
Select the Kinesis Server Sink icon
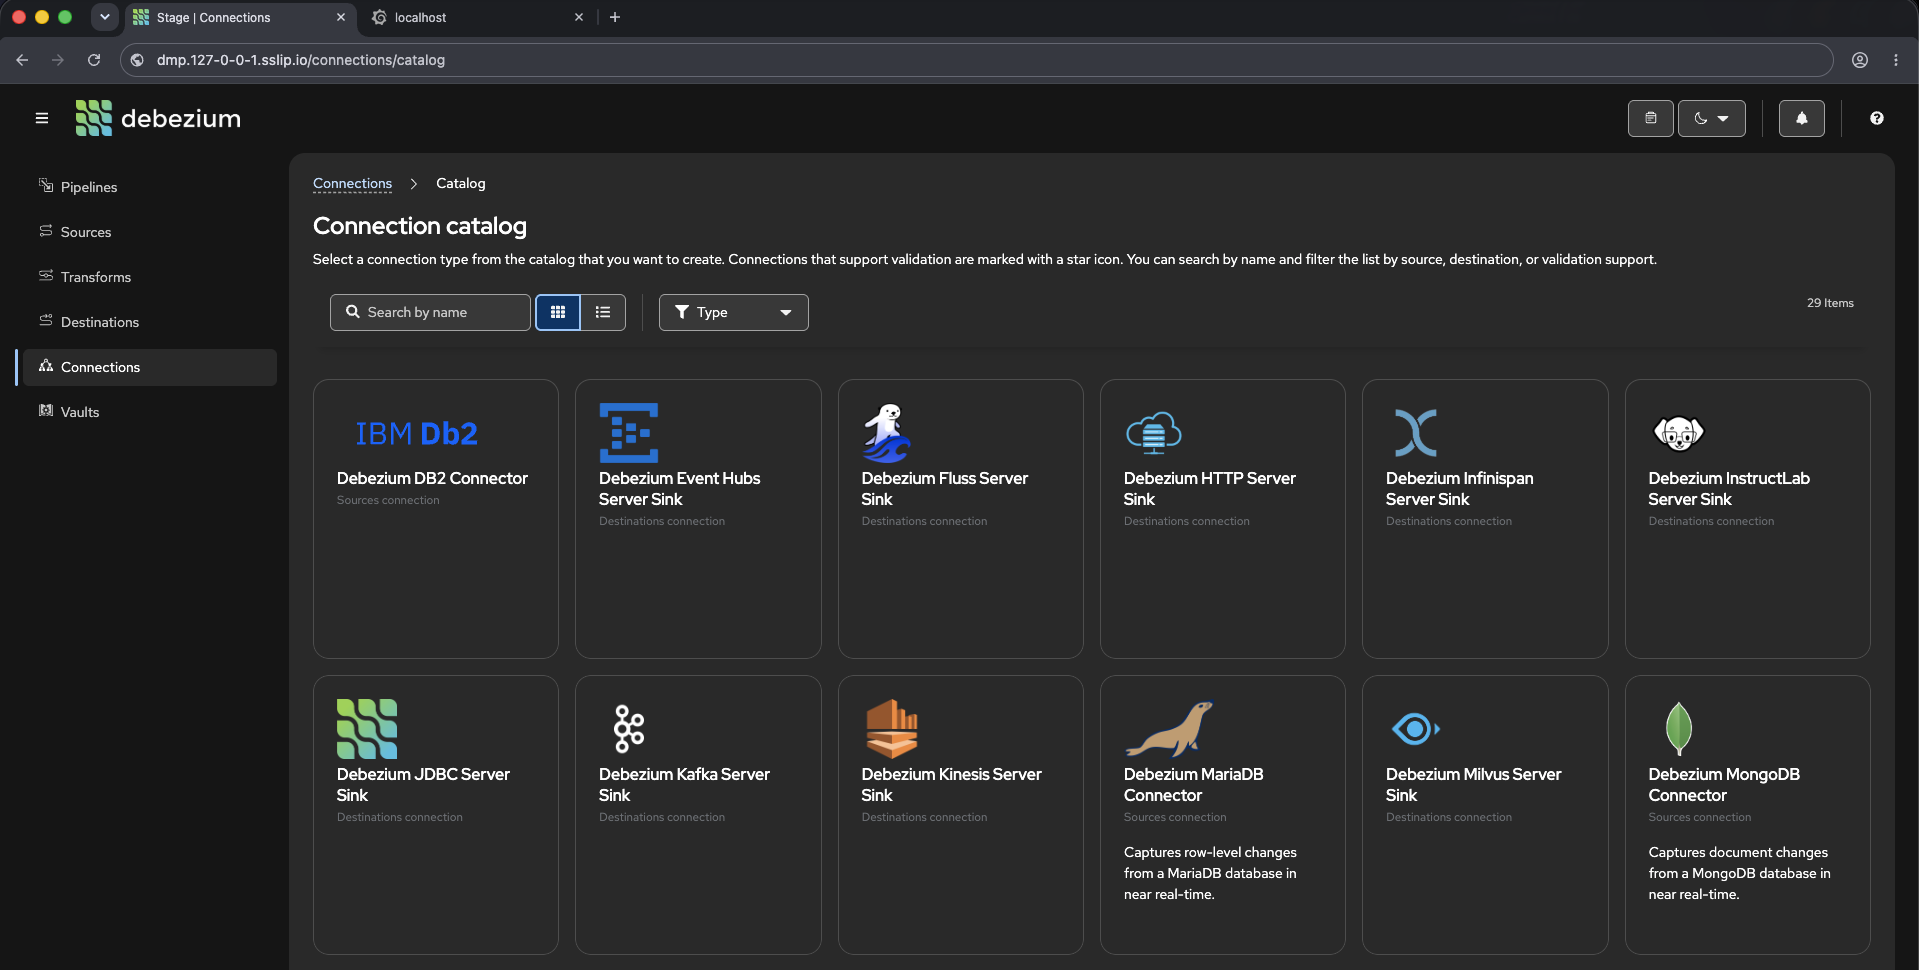[x=891, y=728]
